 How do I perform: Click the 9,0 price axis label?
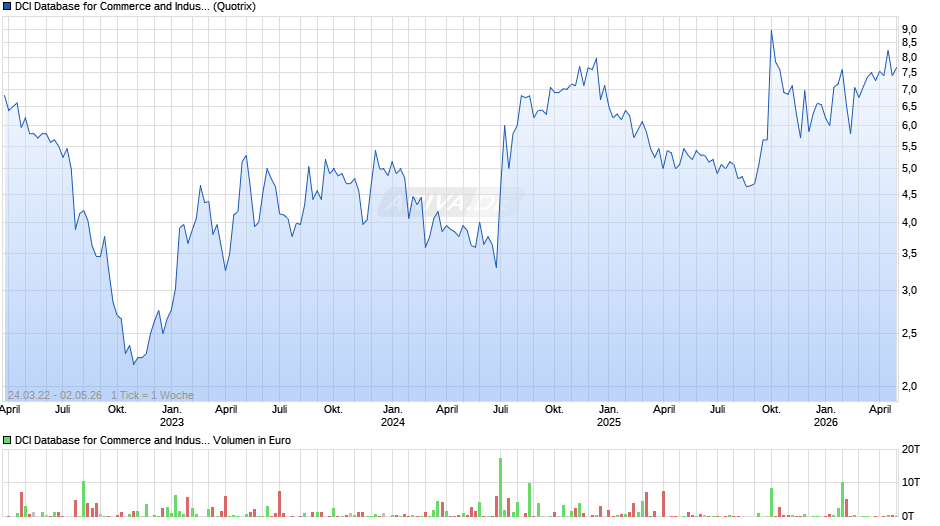(x=909, y=29)
